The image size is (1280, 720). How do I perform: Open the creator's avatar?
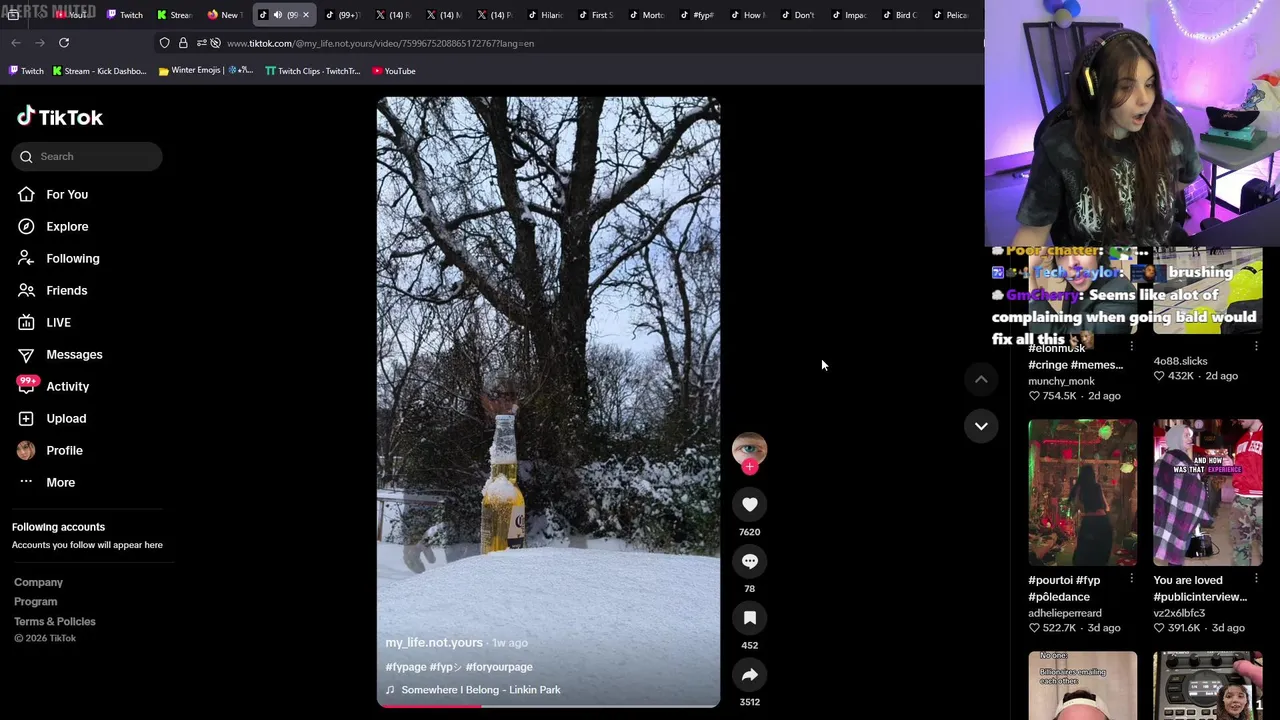pos(749,448)
